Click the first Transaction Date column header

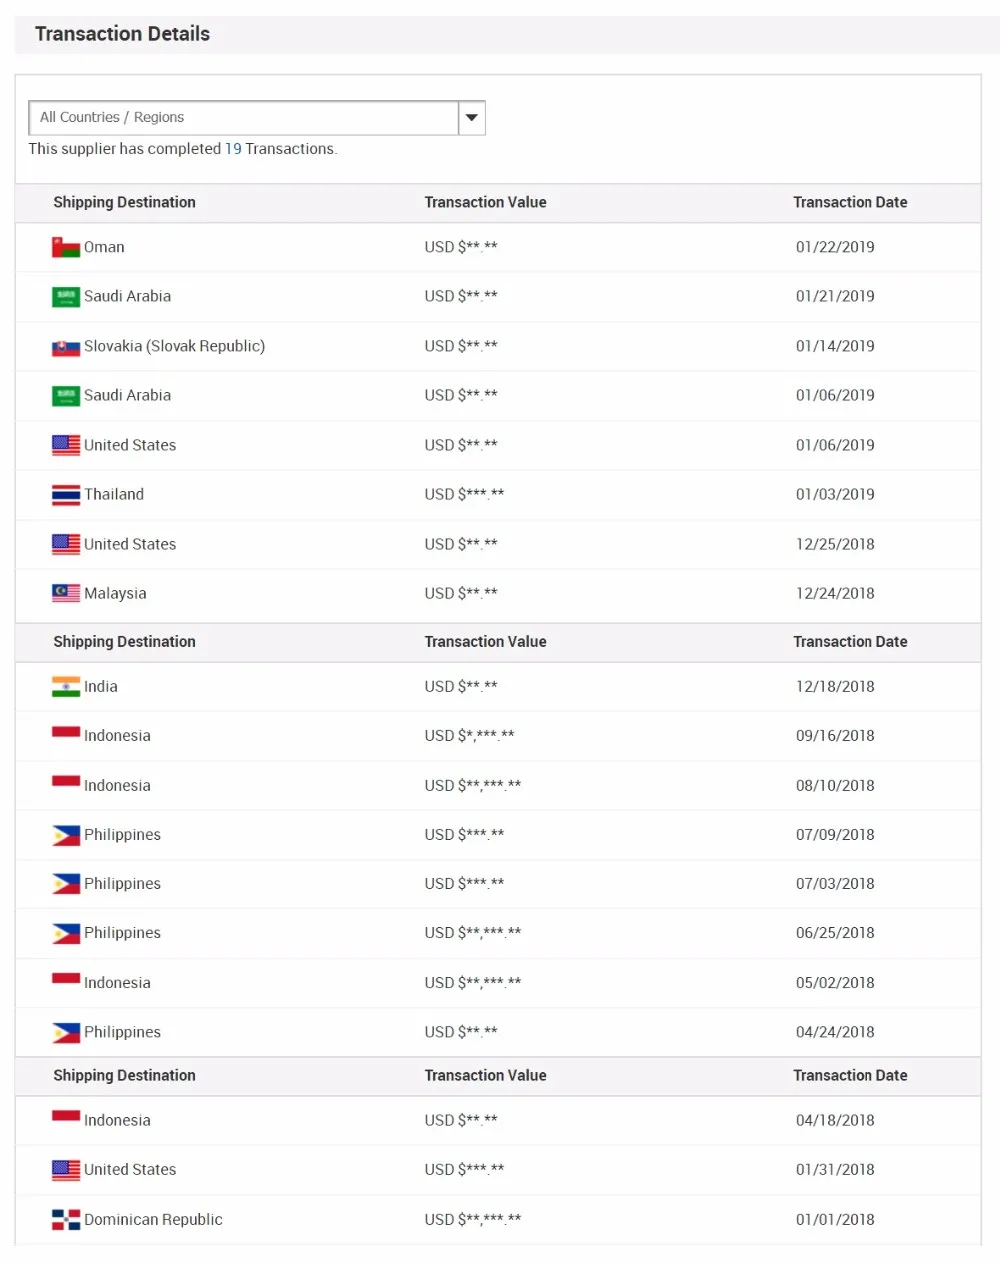click(850, 202)
